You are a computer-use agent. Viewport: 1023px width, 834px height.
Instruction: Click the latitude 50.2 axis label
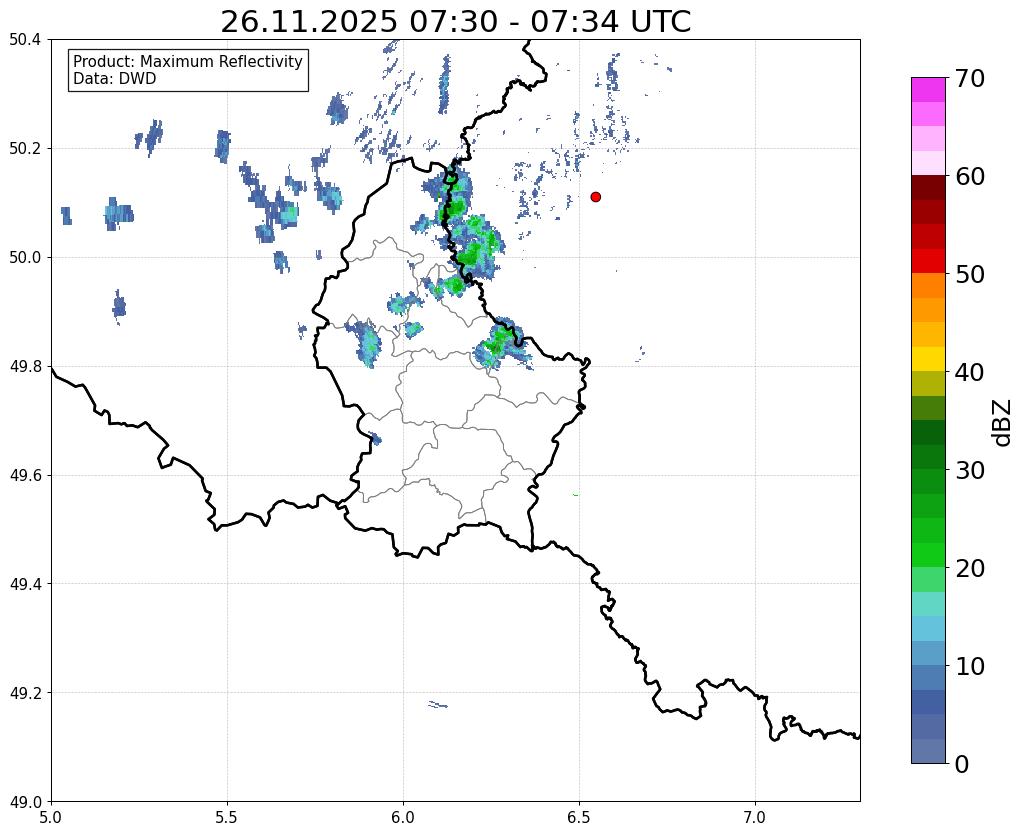click(x=25, y=149)
